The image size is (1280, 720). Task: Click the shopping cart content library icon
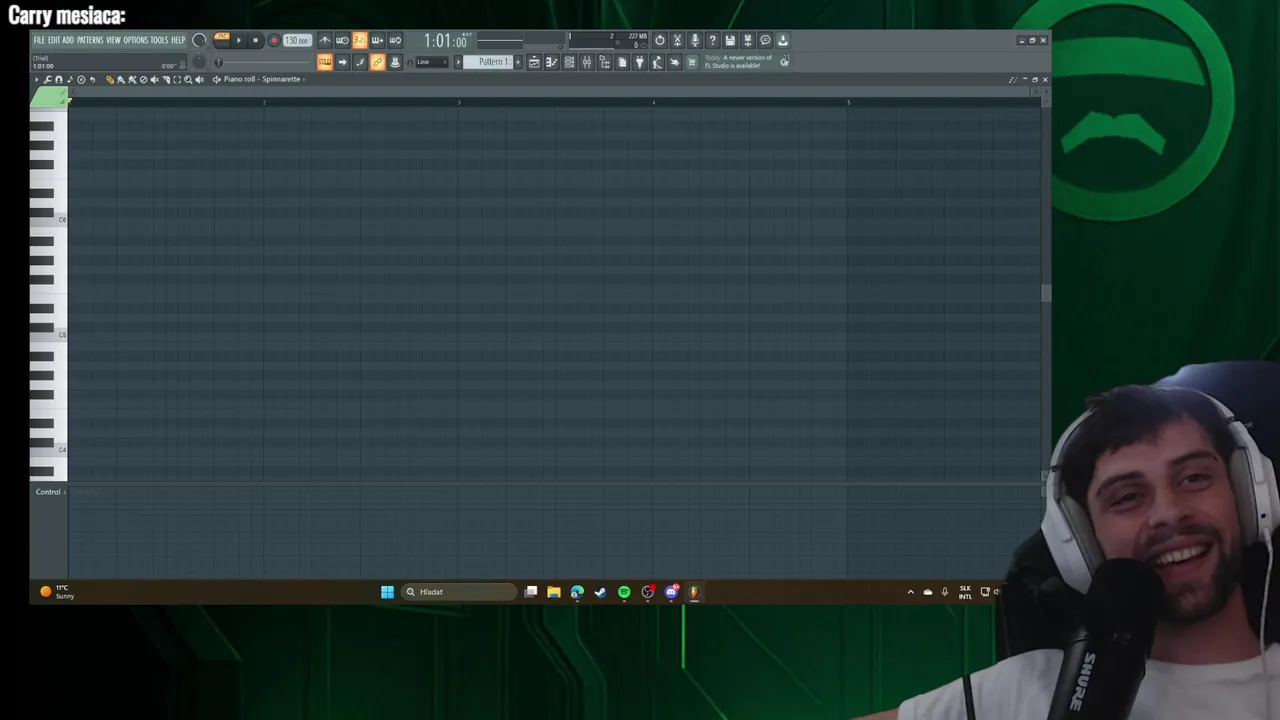pyautogui.click(x=692, y=62)
